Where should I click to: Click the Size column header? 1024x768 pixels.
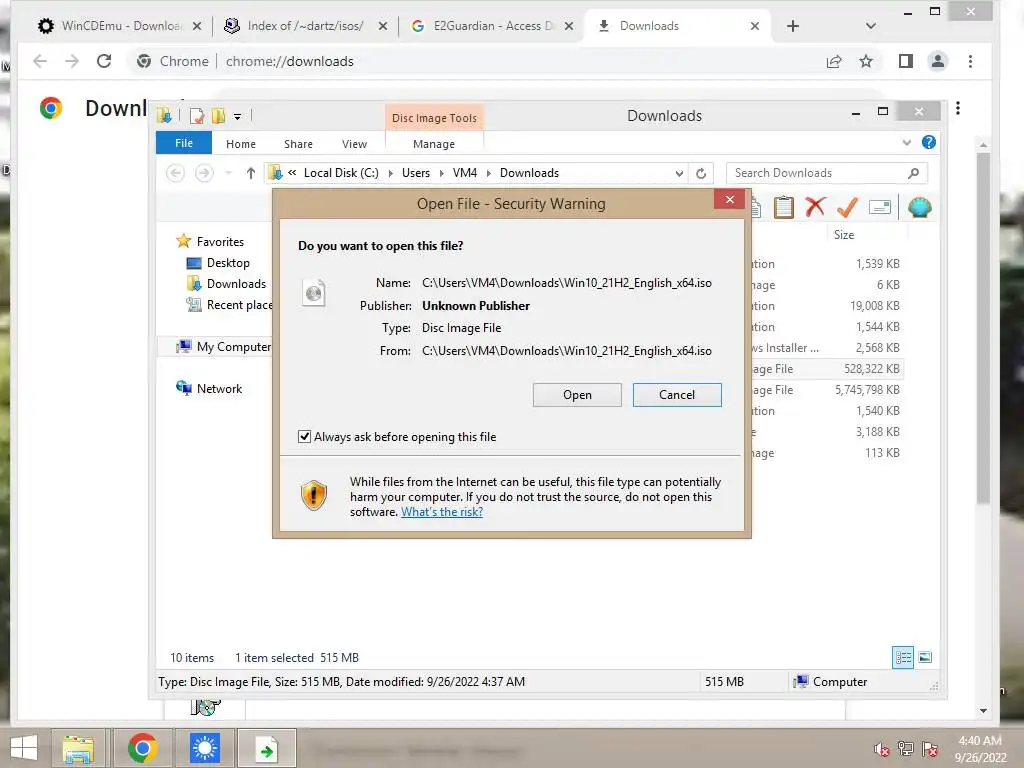coord(843,234)
